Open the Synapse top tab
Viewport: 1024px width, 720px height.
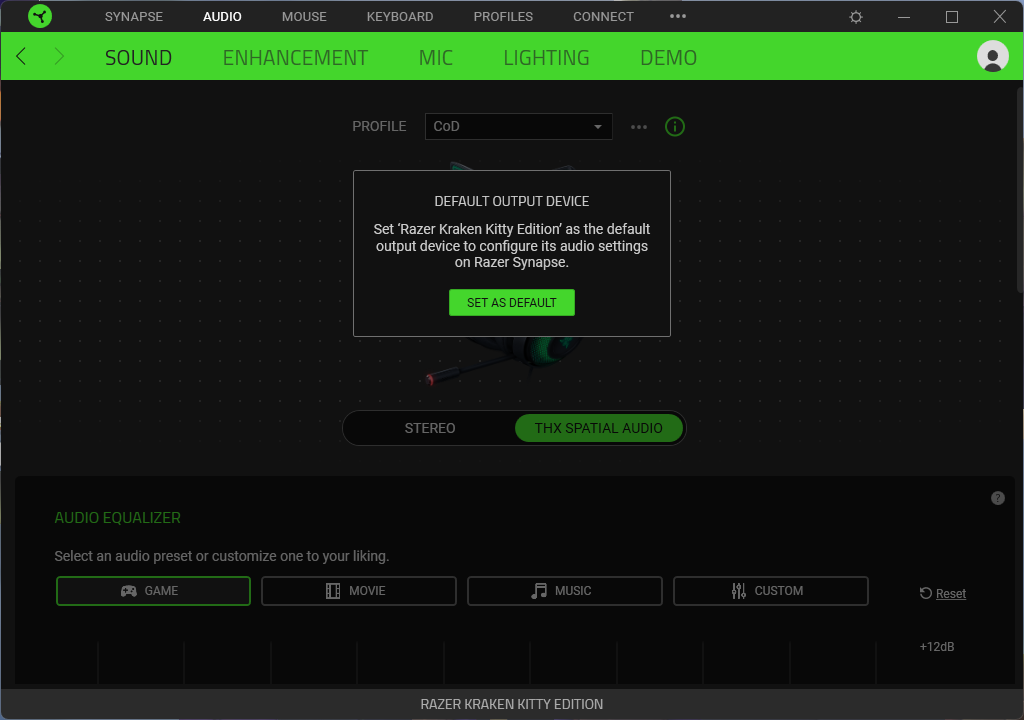tap(134, 16)
